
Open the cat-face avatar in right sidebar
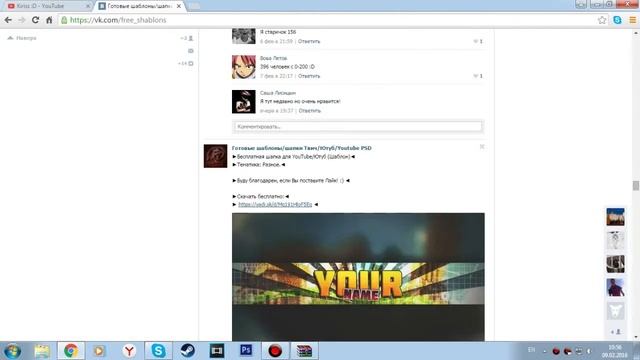615,311
